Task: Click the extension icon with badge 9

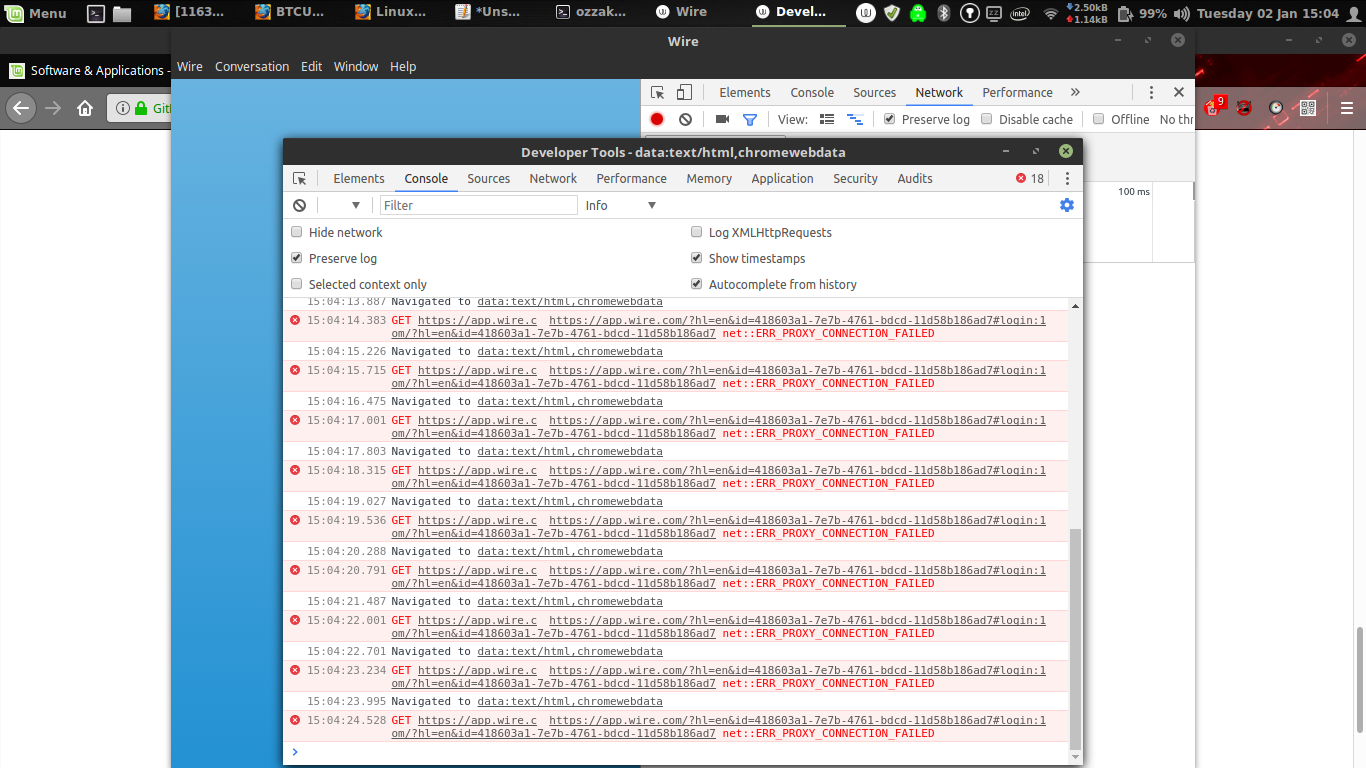Action: click(x=1214, y=106)
